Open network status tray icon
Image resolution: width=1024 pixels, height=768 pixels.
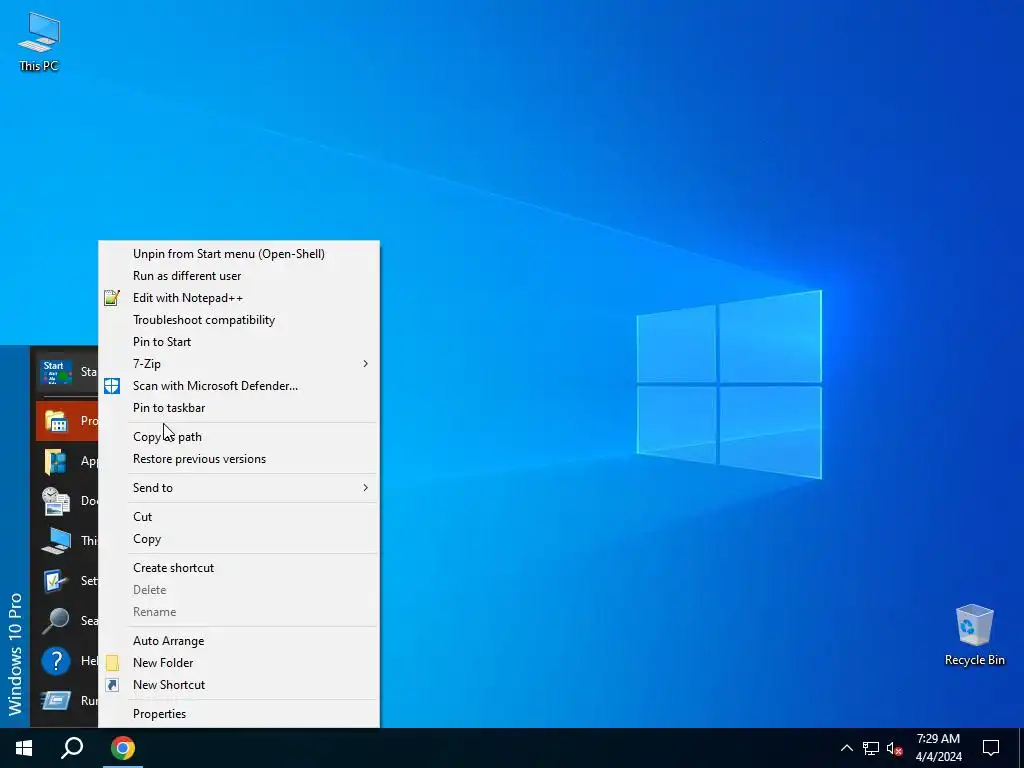coord(871,748)
